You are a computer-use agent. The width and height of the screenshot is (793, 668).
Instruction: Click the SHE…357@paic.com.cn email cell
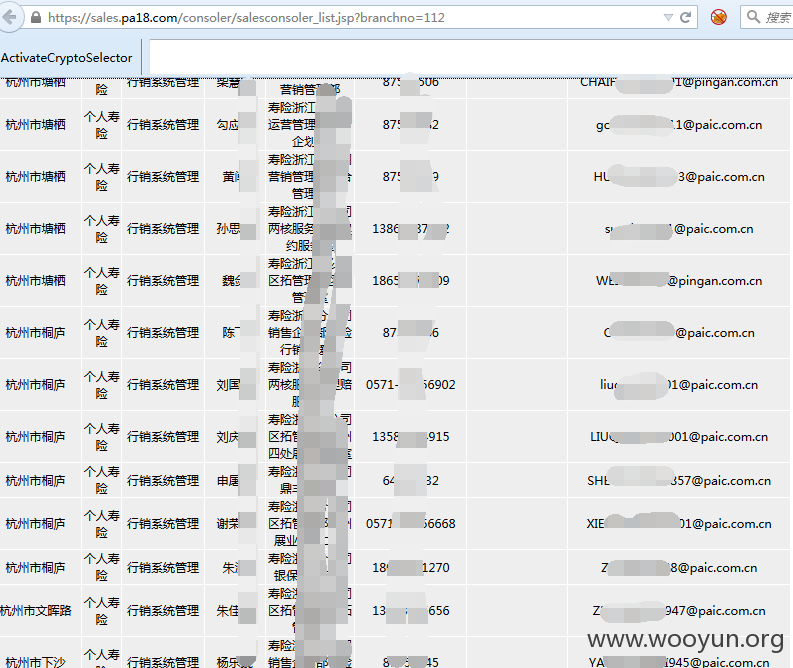679,480
